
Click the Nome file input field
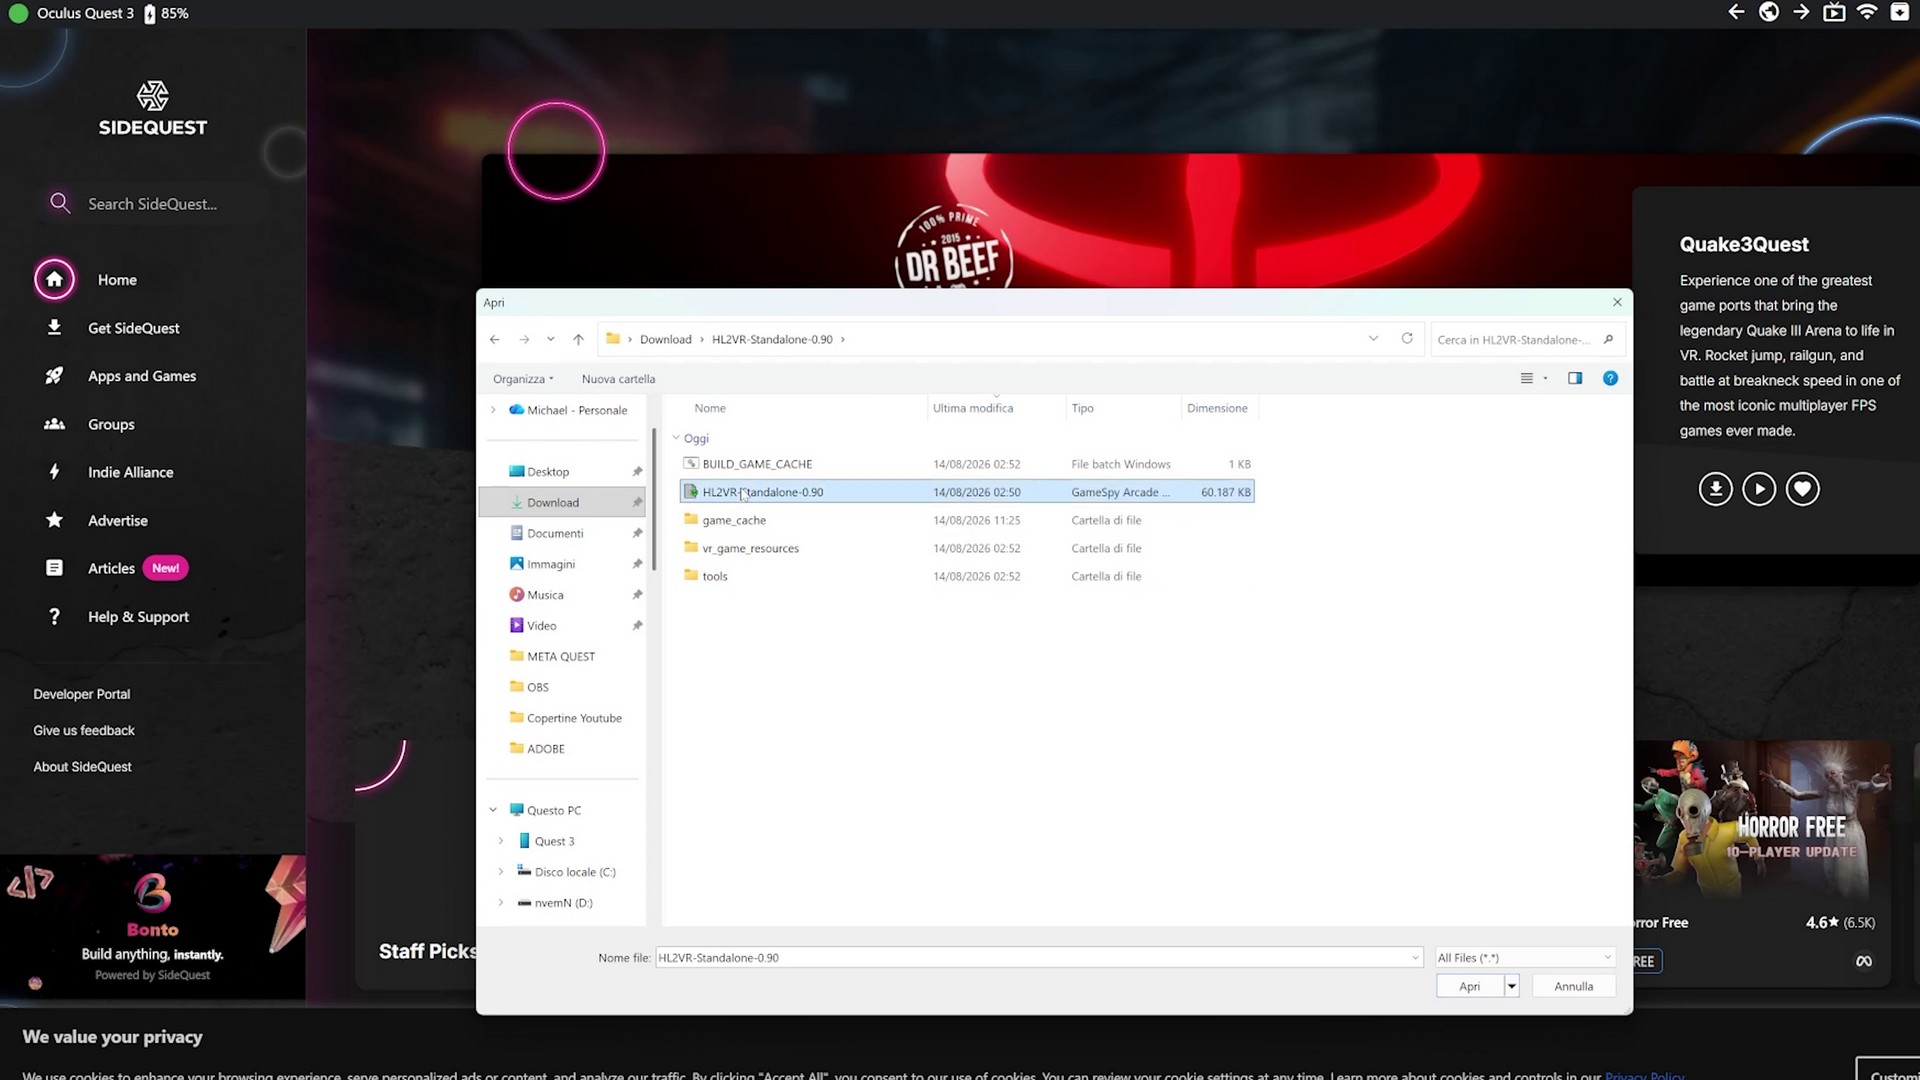(x=1038, y=958)
